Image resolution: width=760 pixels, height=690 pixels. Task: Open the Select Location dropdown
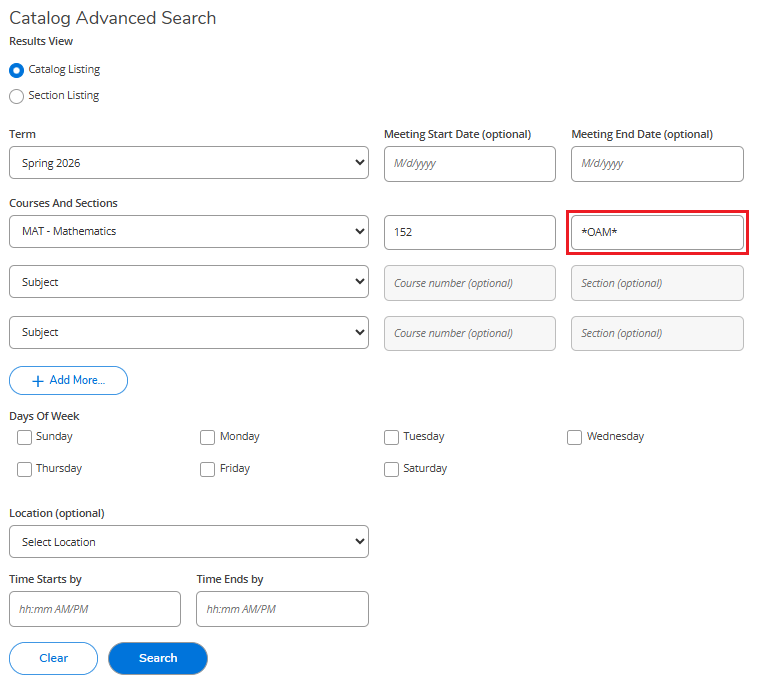tap(188, 542)
